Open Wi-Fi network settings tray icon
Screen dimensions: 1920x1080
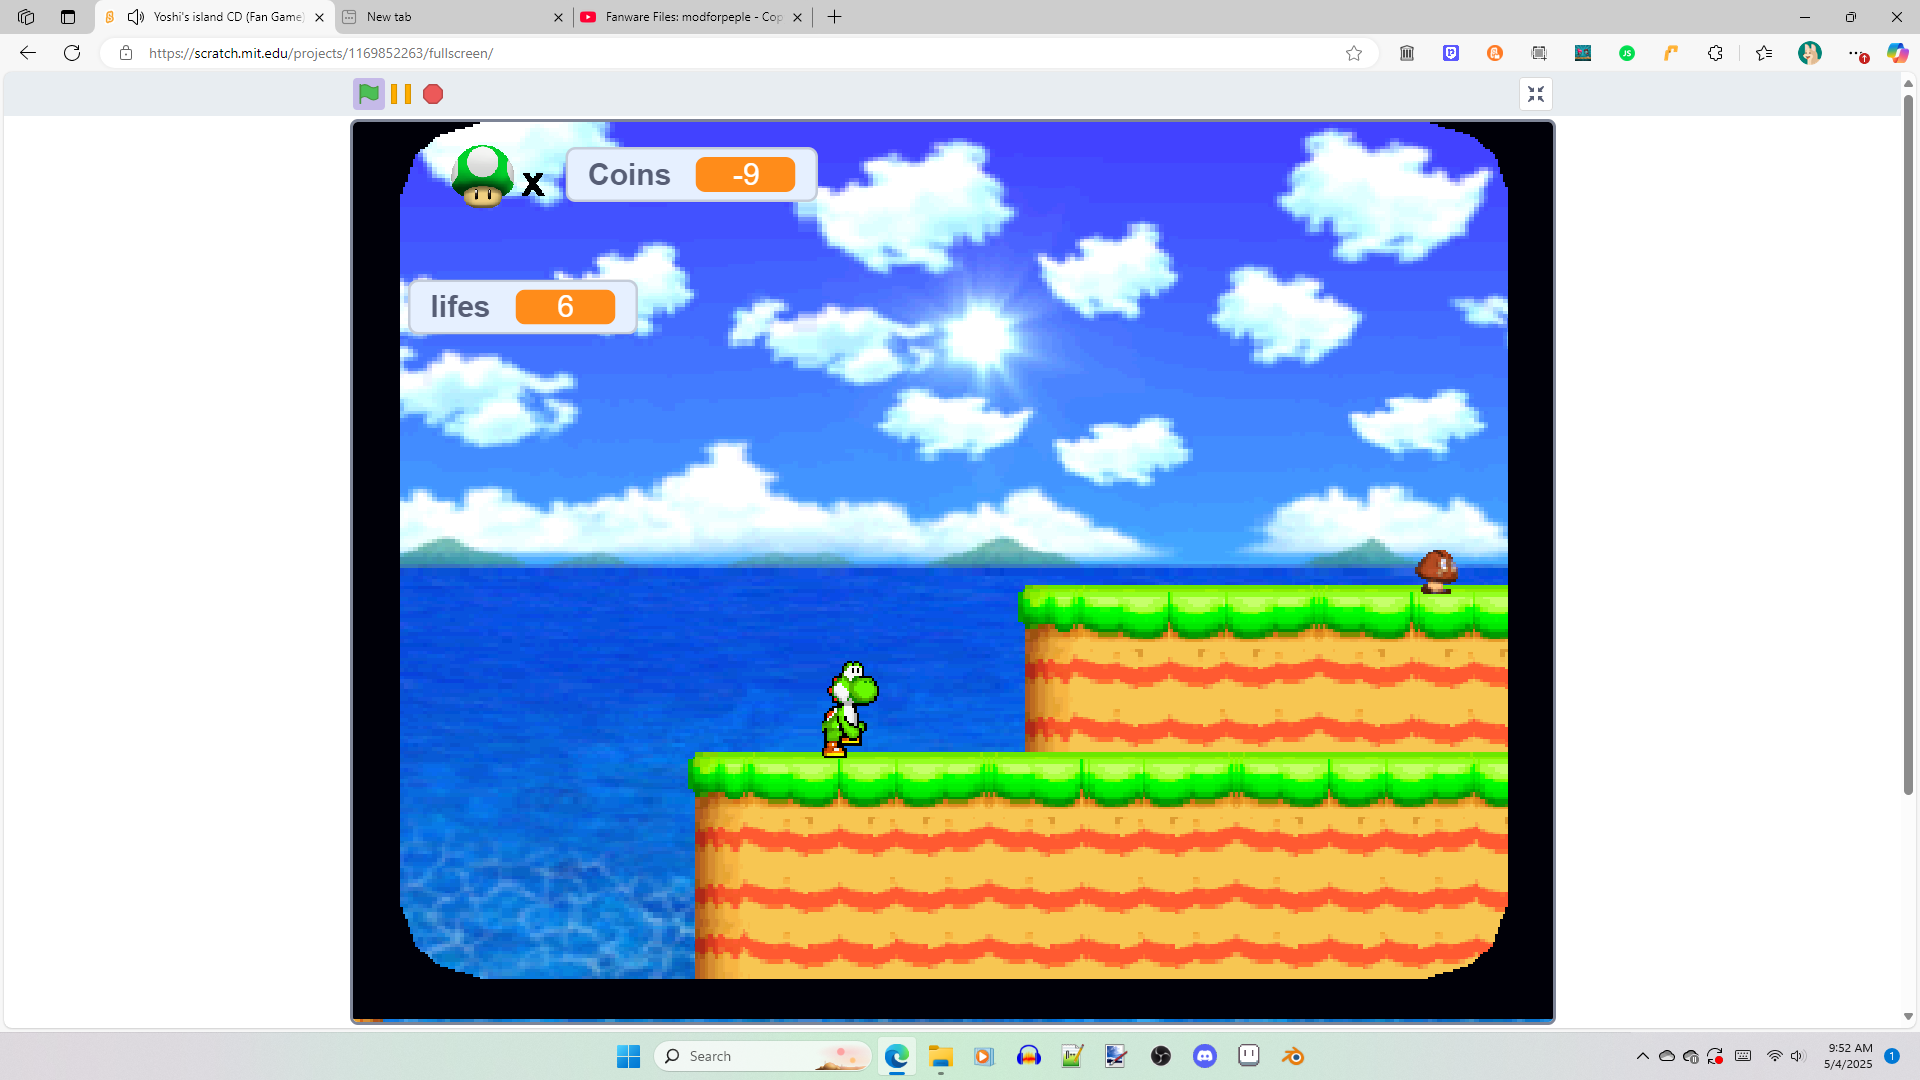(x=1774, y=1056)
